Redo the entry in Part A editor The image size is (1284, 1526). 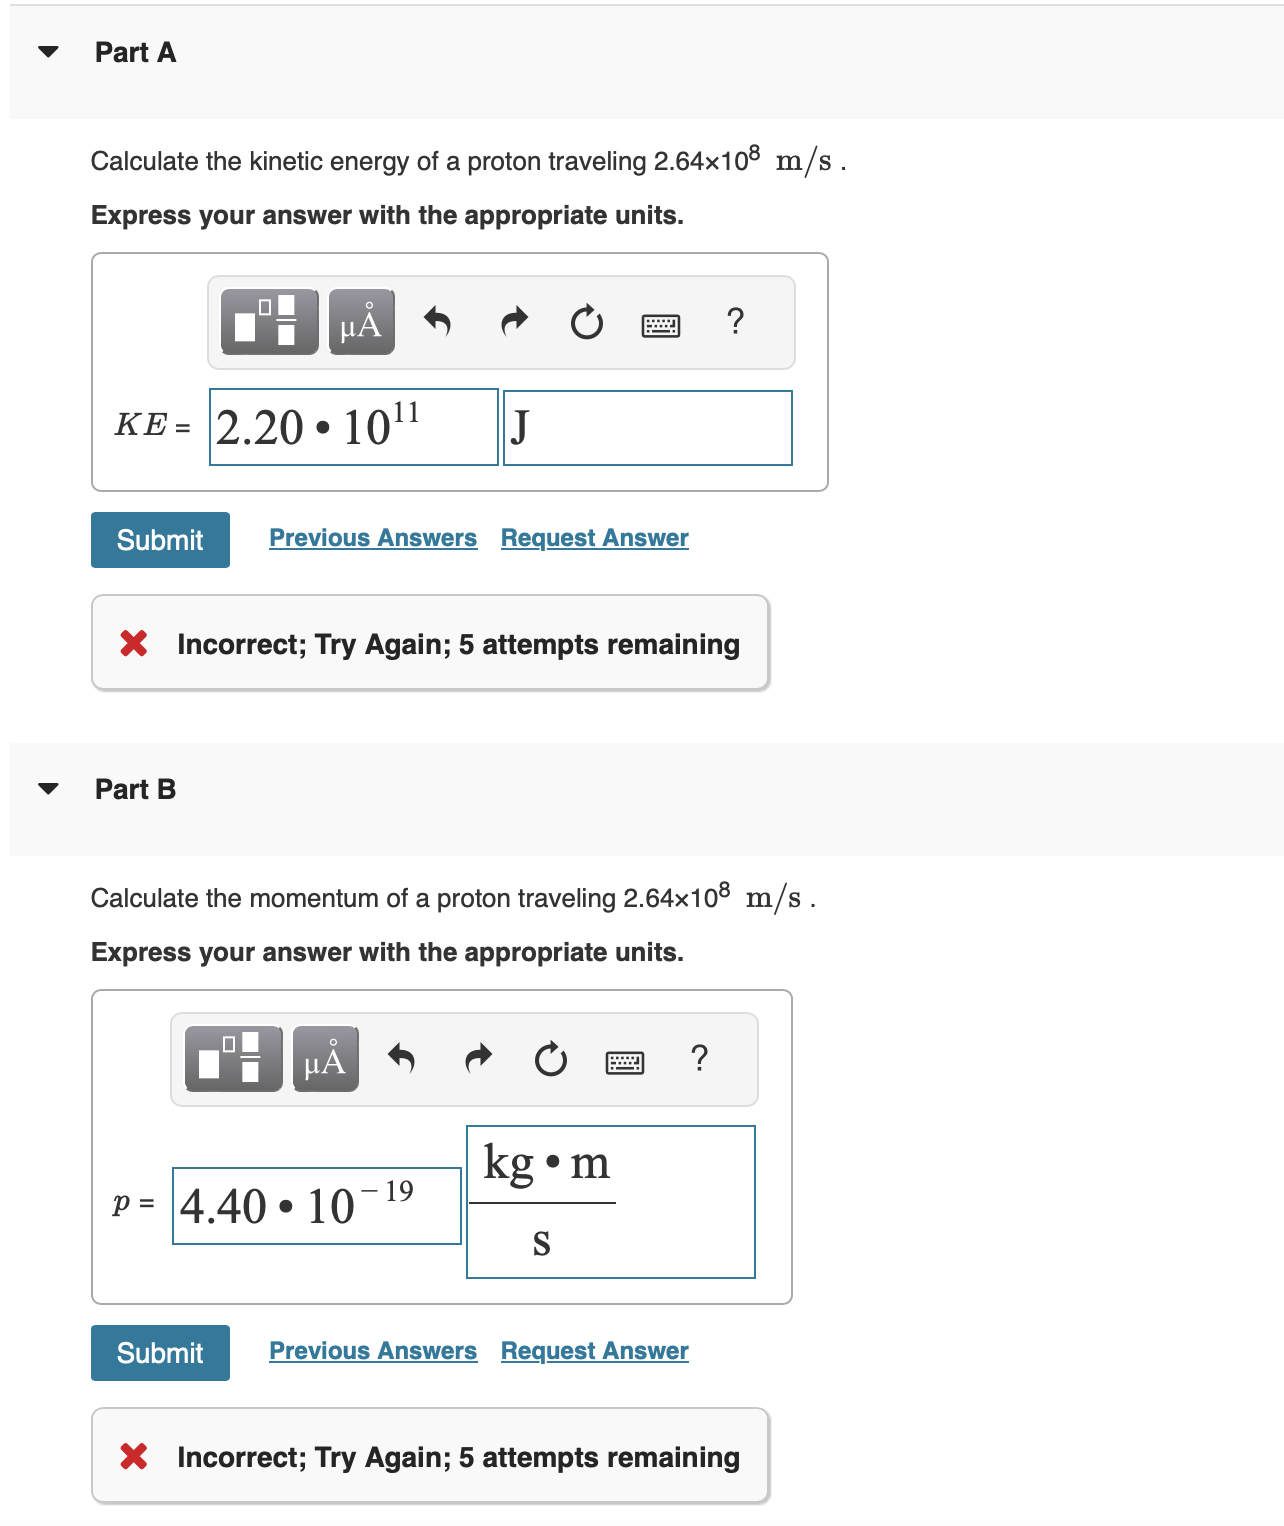pos(513,322)
